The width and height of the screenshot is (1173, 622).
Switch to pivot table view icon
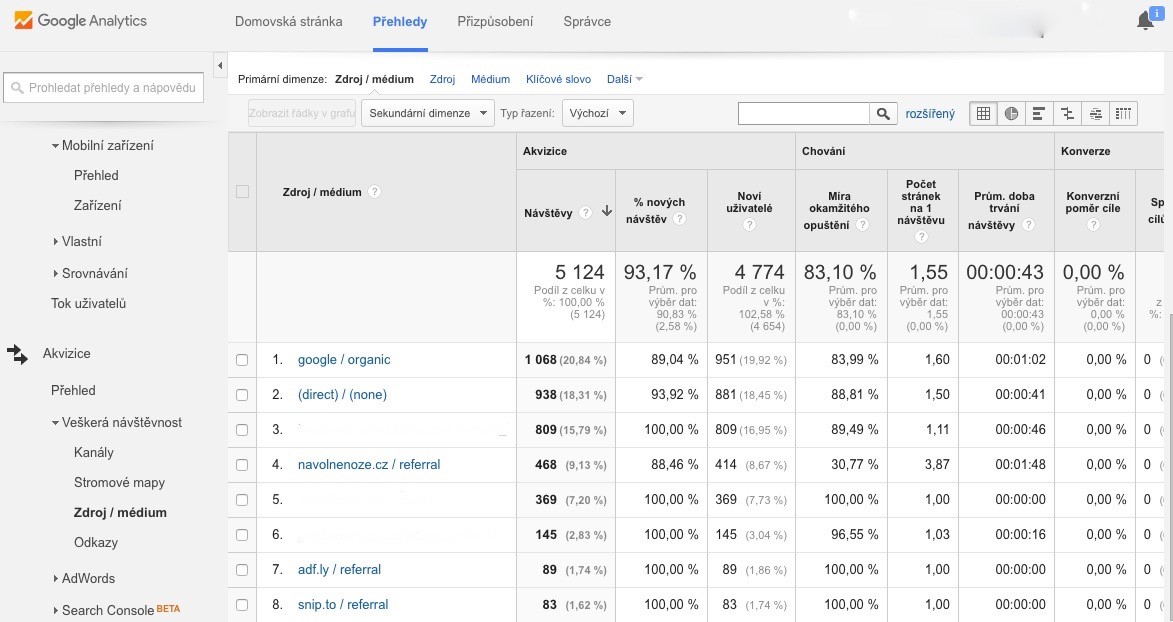(1124, 114)
